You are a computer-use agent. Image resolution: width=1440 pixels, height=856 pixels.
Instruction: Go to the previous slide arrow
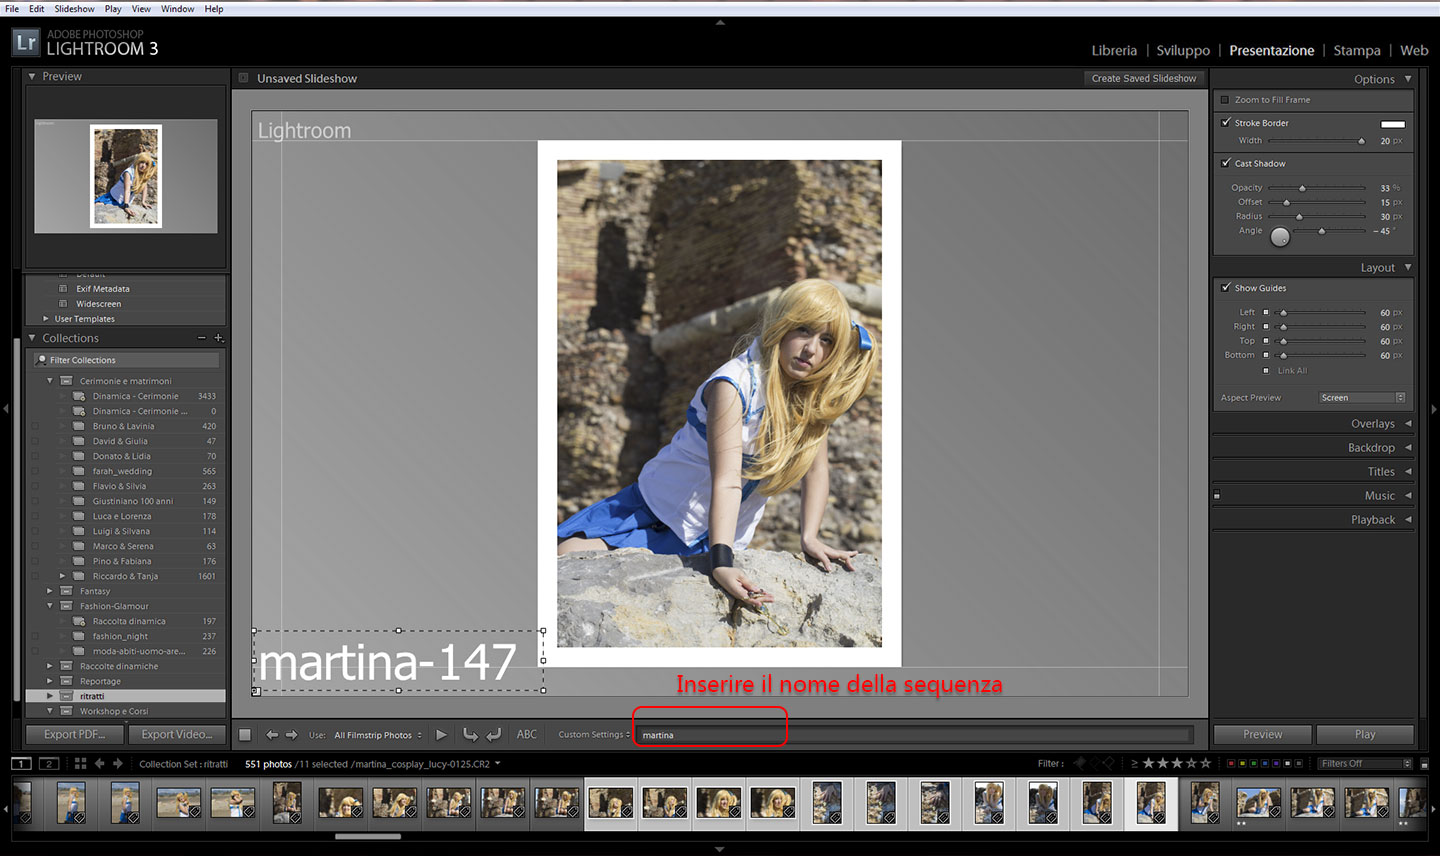point(272,735)
